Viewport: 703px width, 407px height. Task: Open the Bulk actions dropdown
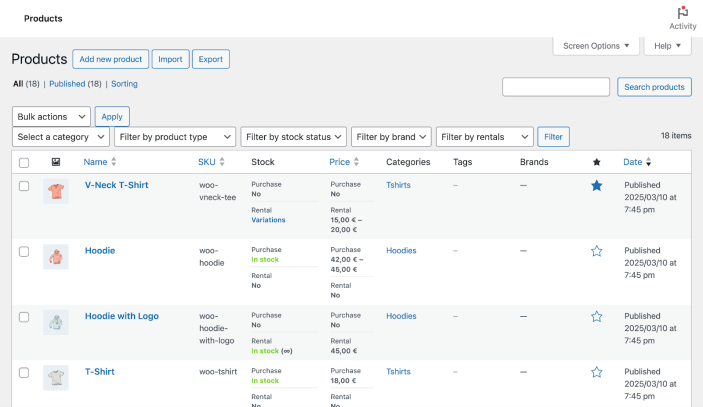click(52, 117)
